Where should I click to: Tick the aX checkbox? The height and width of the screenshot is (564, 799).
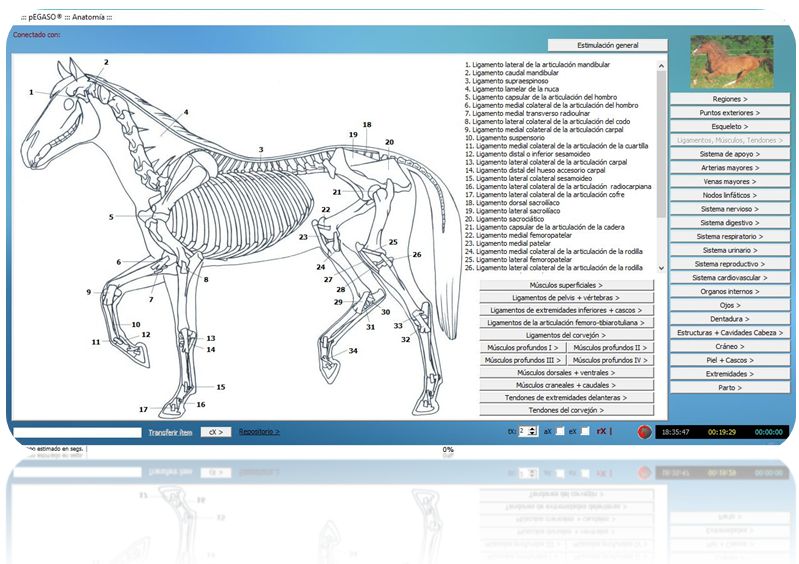(x=560, y=432)
